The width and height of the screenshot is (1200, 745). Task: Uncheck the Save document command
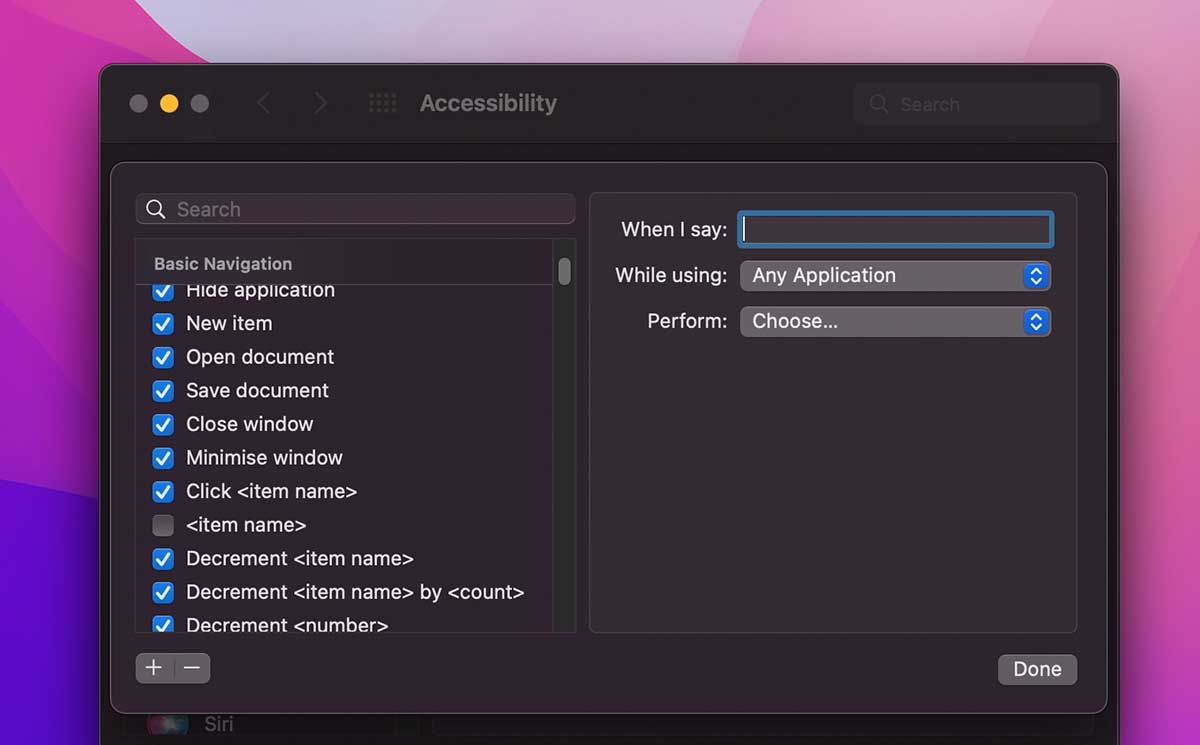tap(163, 391)
